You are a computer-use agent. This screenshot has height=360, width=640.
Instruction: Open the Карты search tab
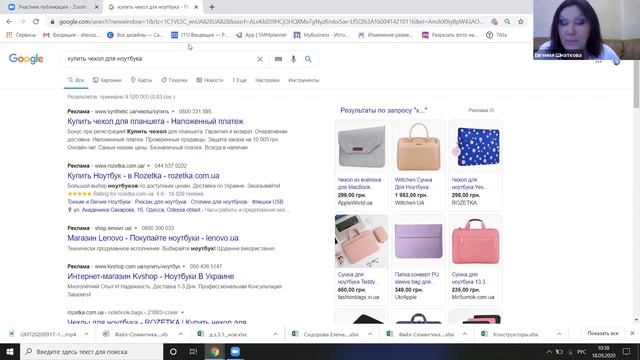[141, 80]
